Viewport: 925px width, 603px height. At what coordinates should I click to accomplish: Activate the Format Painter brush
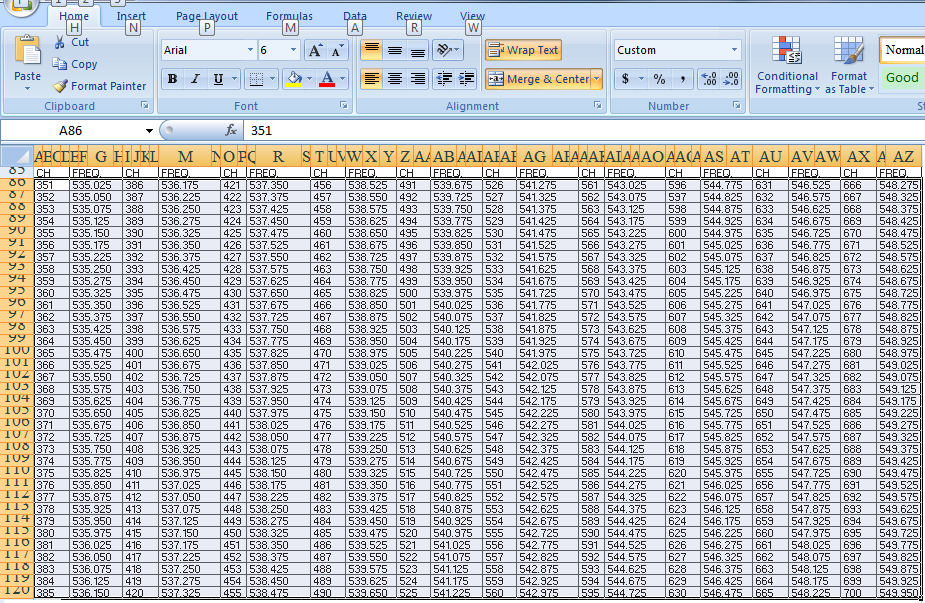[x=60, y=86]
